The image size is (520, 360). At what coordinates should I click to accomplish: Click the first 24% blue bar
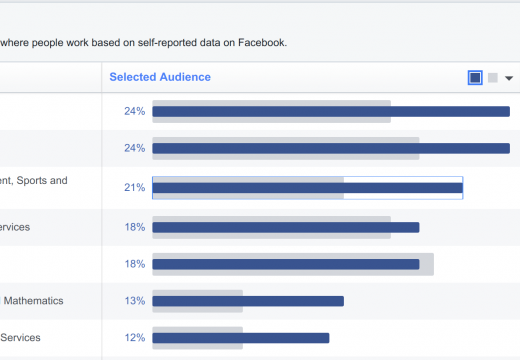click(x=331, y=111)
